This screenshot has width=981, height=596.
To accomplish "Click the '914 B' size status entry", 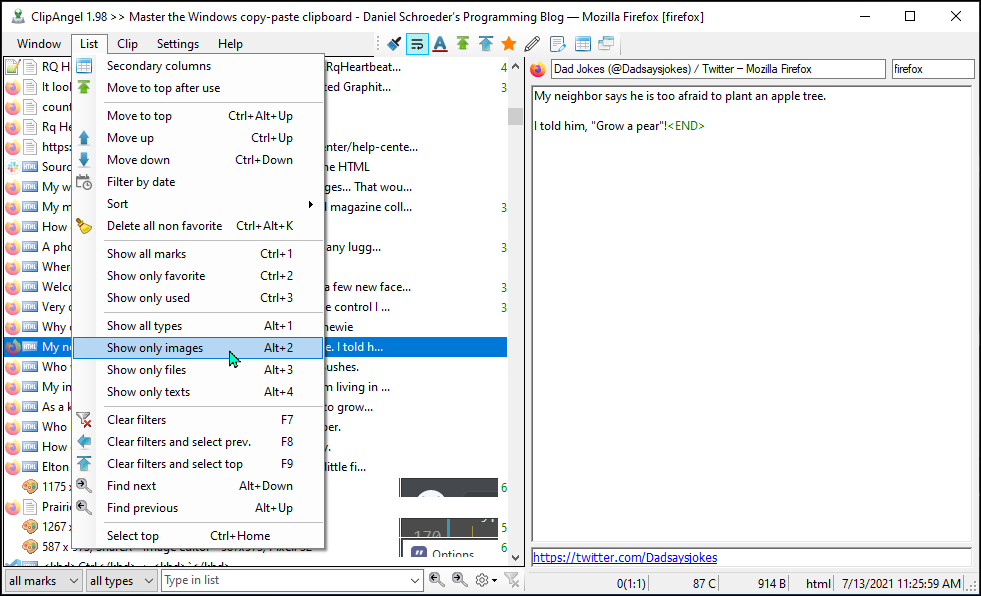I will 772,583.
